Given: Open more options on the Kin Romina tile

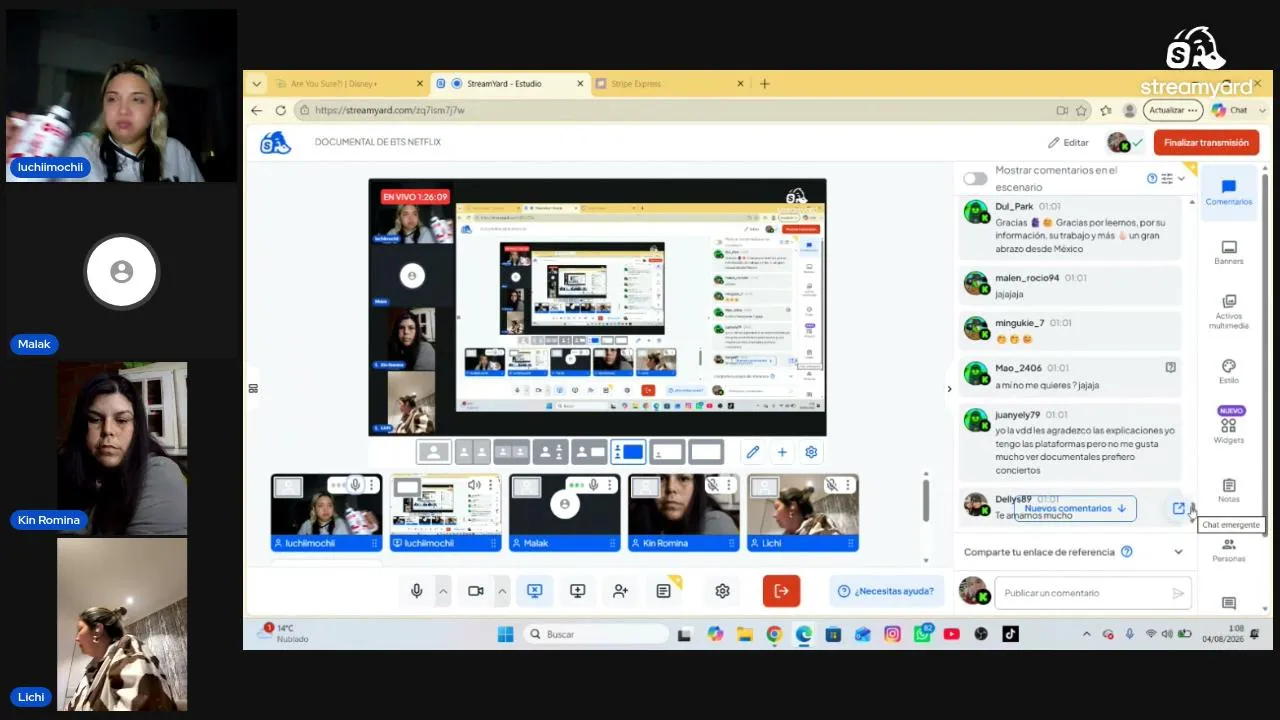Looking at the screenshot, I should pos(729,485).
